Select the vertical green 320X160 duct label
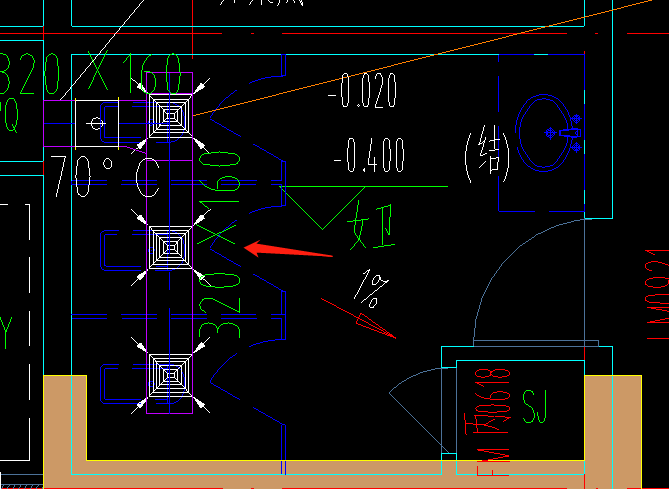The width and height of the screenshot is (669, 489). [x=219, y=245]
